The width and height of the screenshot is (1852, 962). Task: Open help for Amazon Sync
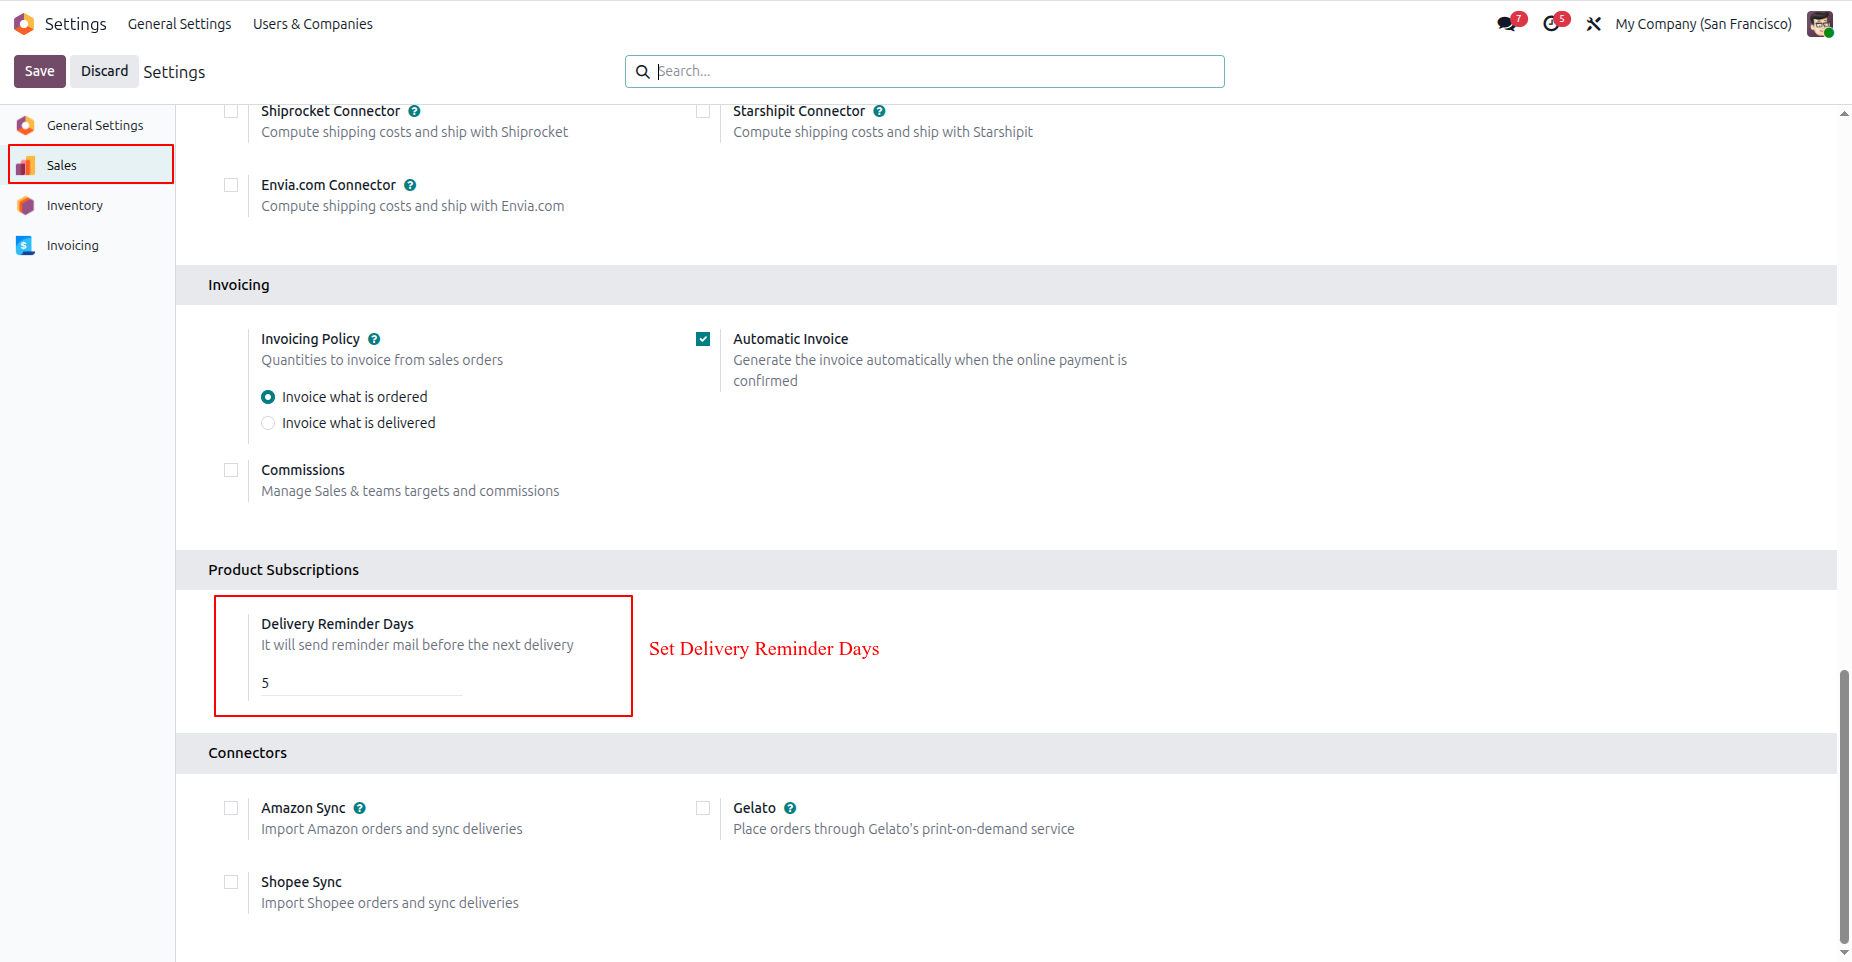point(360,808)
